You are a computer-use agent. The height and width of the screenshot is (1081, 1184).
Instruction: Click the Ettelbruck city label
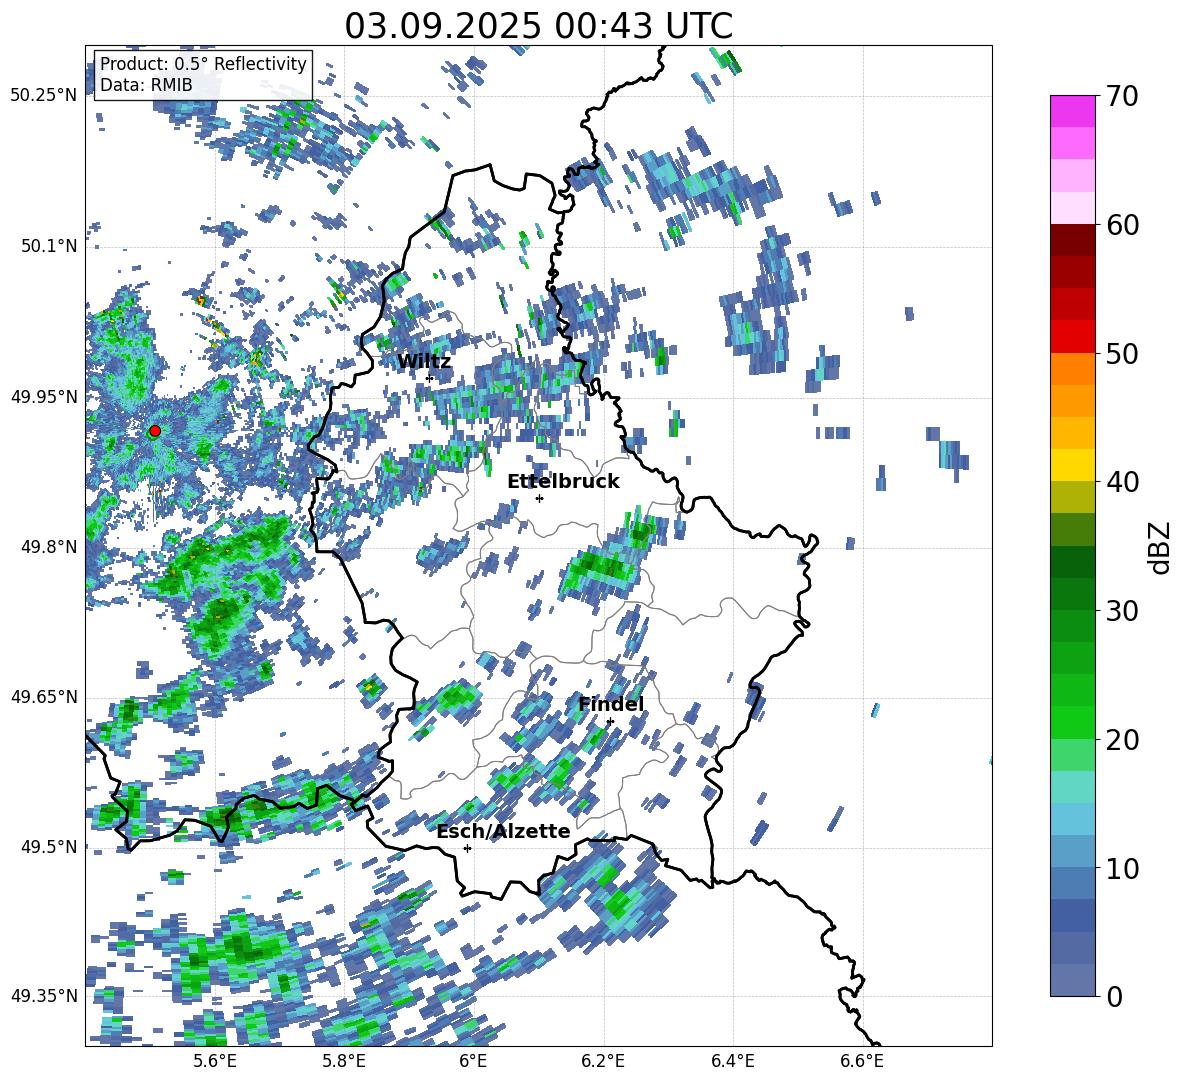pos(563,482)
